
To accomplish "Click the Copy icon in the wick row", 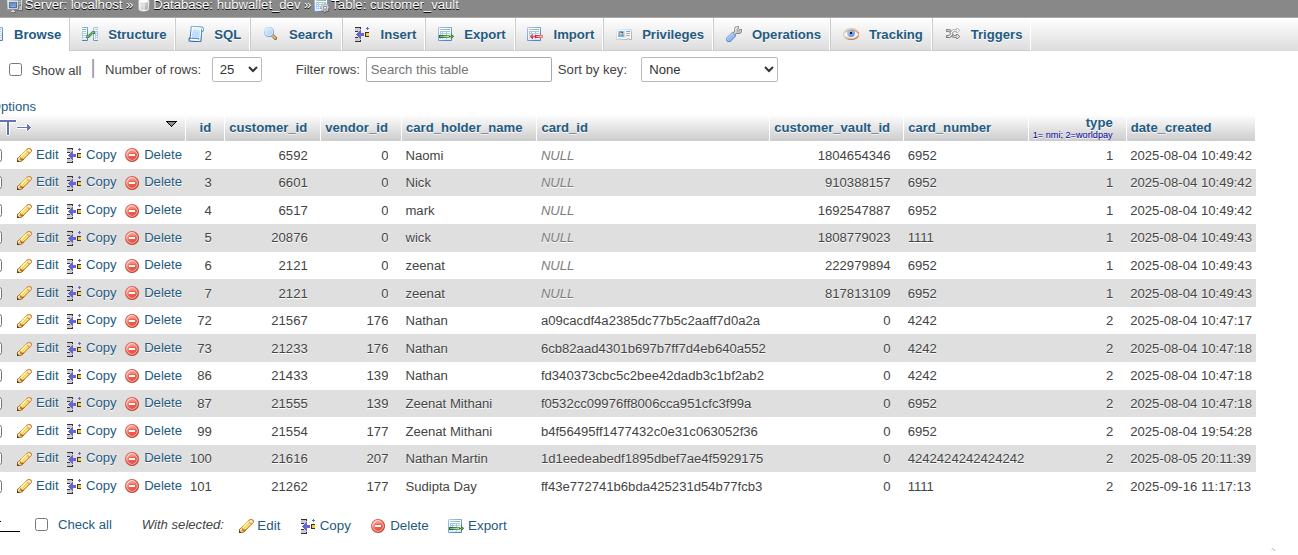I will [75, 238].
